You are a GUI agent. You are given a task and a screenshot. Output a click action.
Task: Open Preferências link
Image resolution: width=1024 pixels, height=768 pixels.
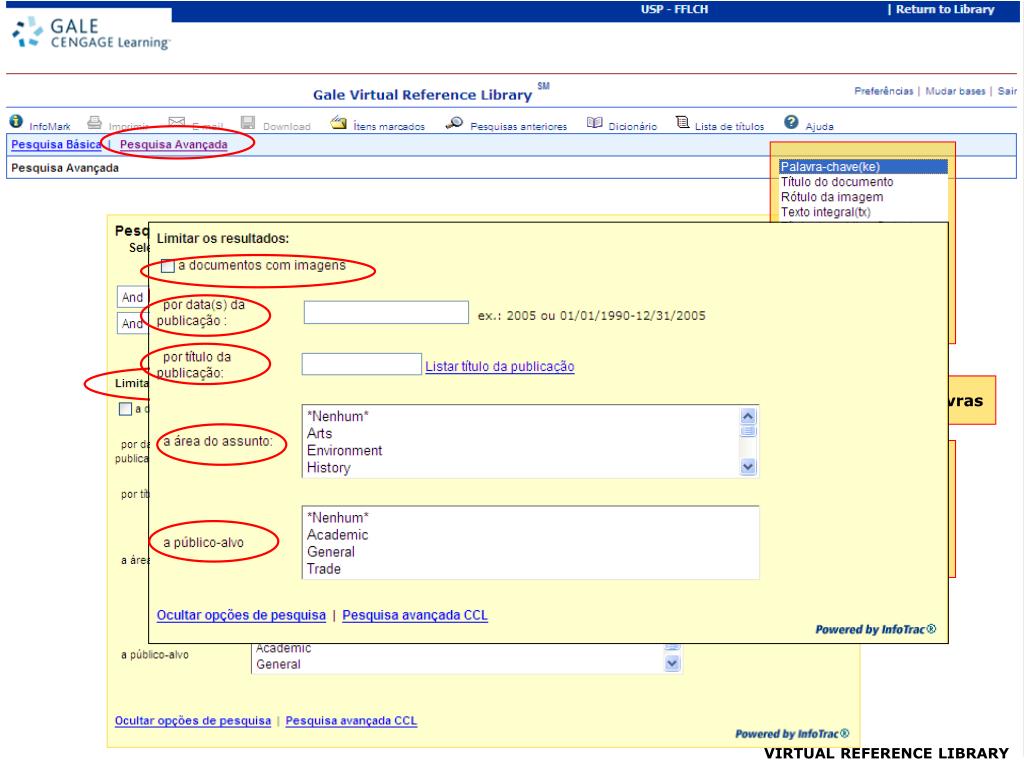click(884, 91)
